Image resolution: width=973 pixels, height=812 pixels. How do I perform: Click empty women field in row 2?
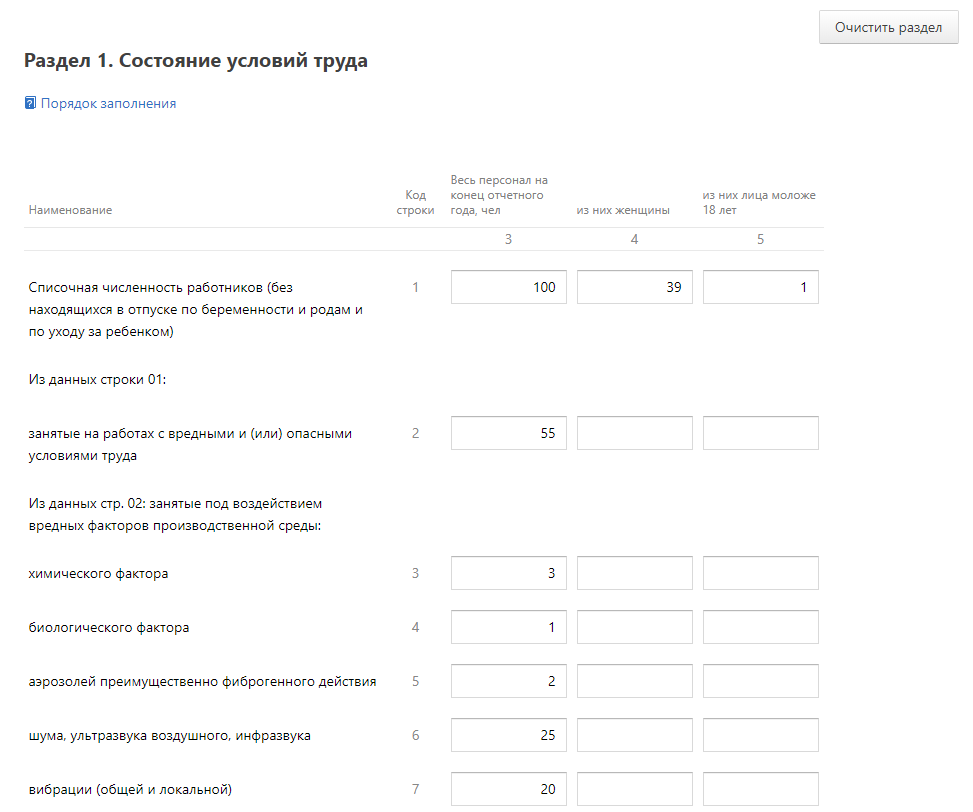[x=635, y=433]
